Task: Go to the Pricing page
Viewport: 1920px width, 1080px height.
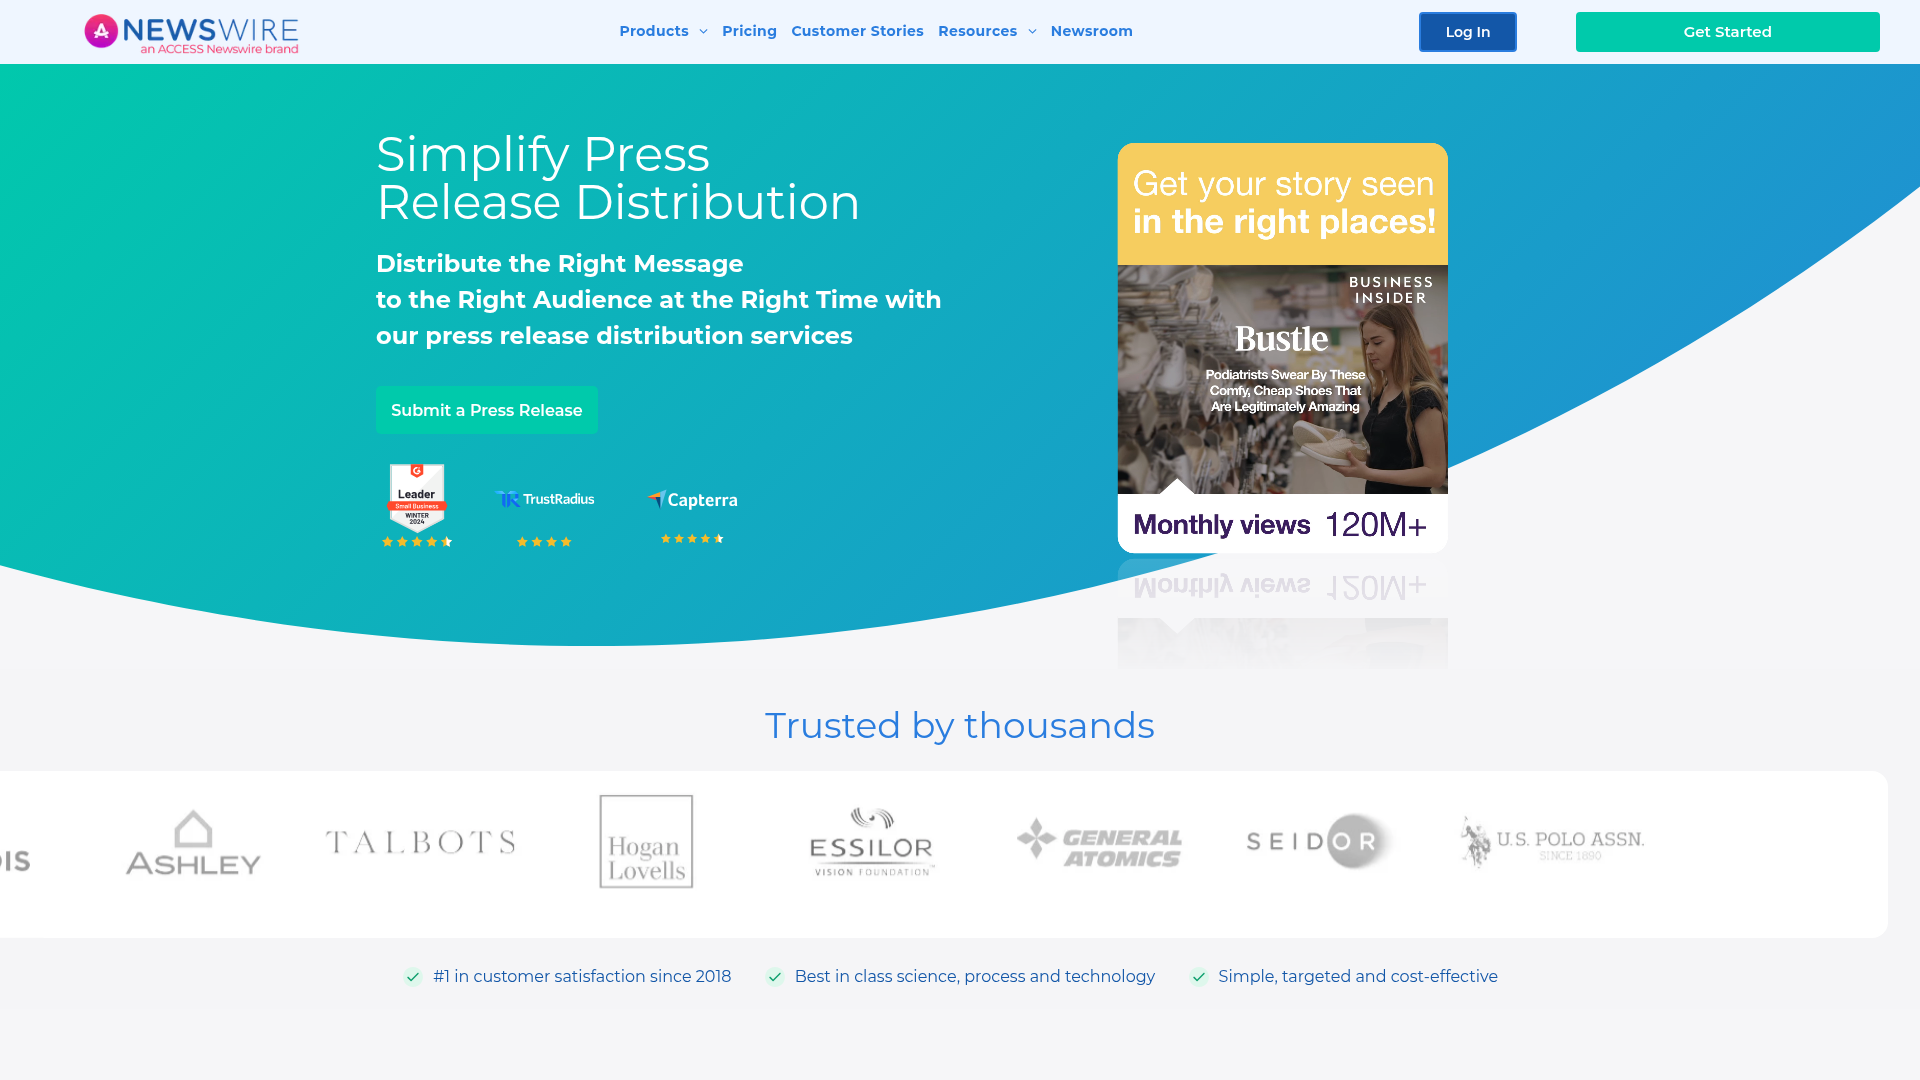Action: (x=749, y=31)
